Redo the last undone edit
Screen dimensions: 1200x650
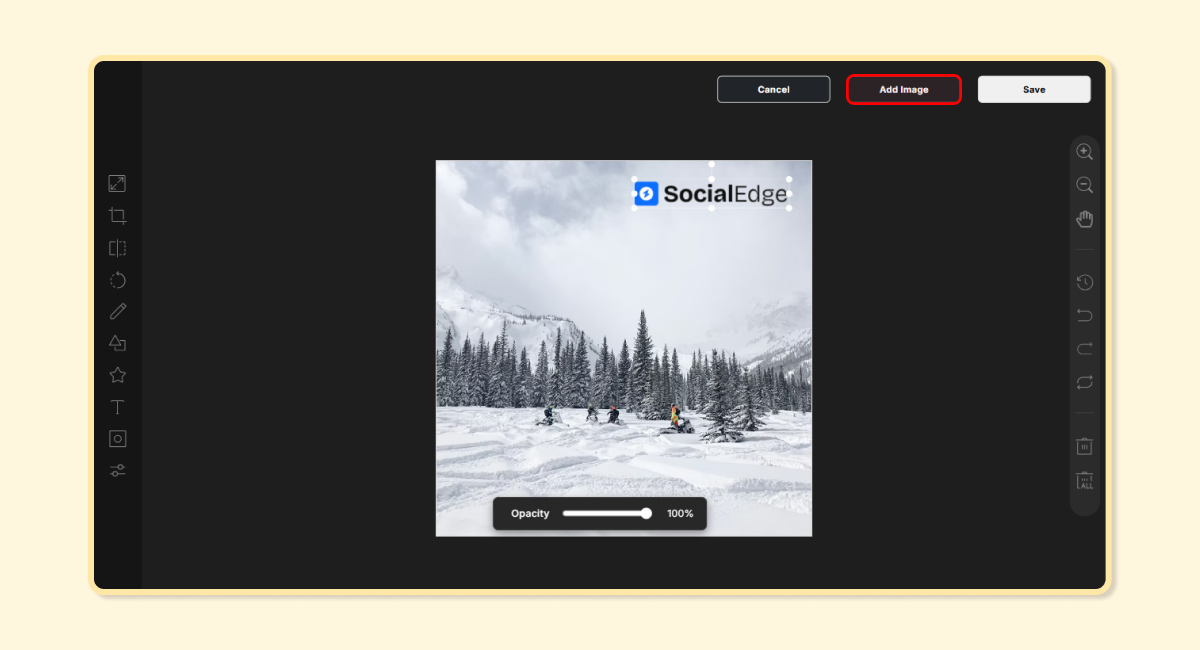(1084, 348)
